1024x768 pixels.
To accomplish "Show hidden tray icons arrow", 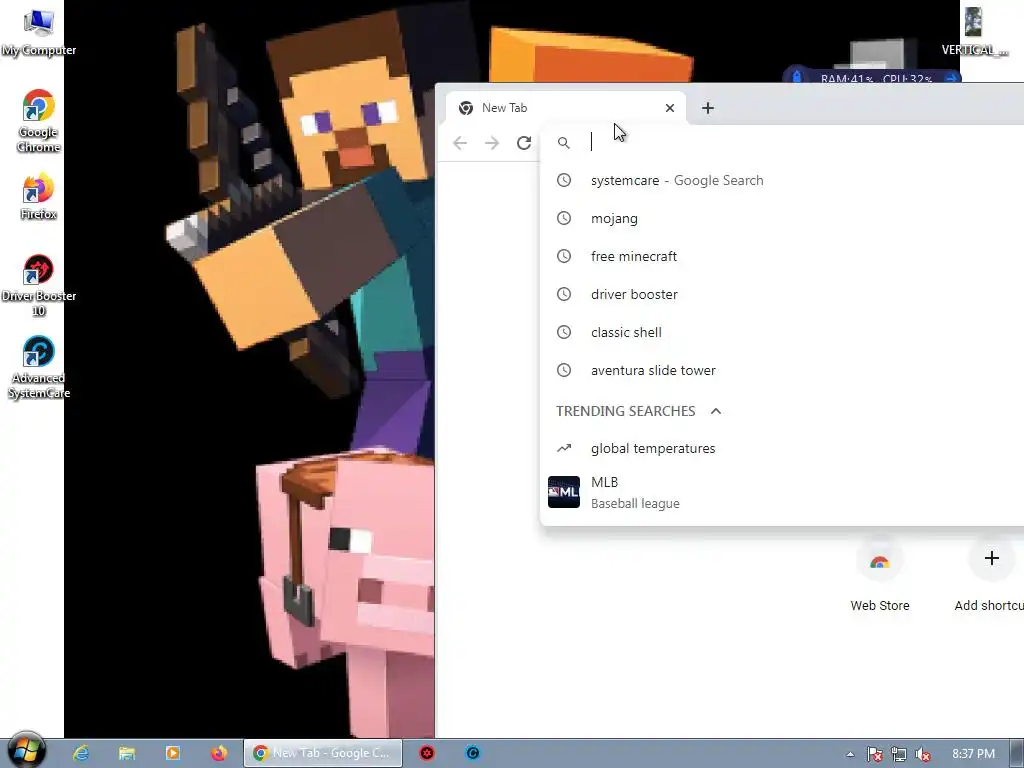I will [x=850, y=754].
